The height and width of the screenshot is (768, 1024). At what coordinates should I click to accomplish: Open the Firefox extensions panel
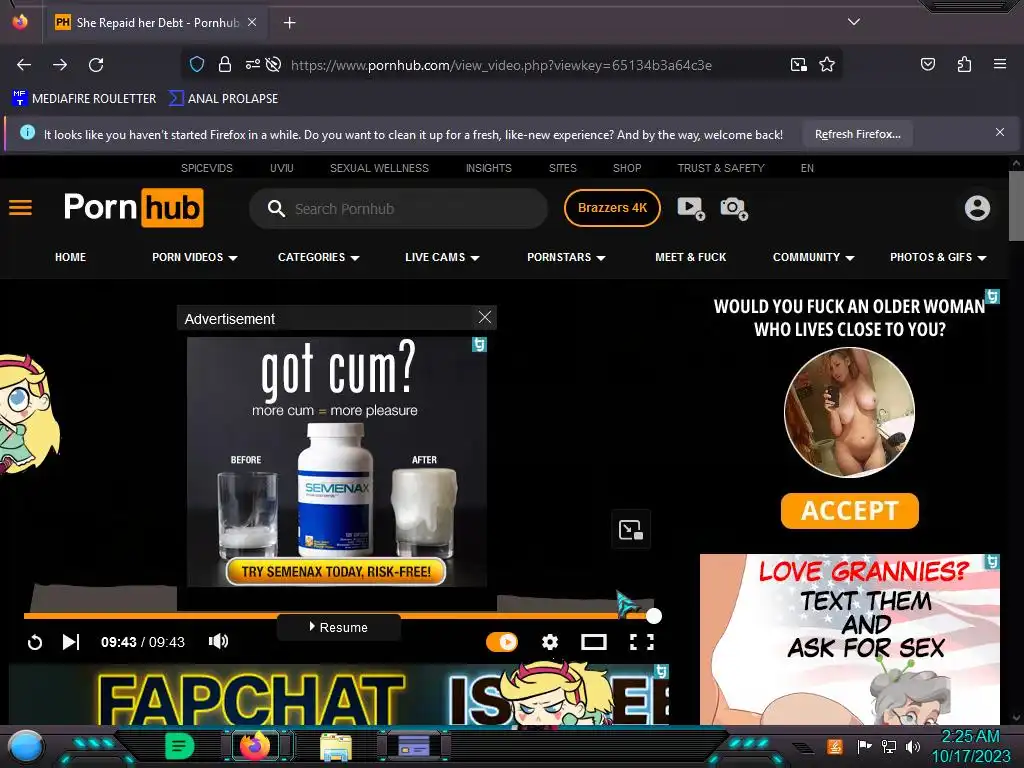(964, 64)
